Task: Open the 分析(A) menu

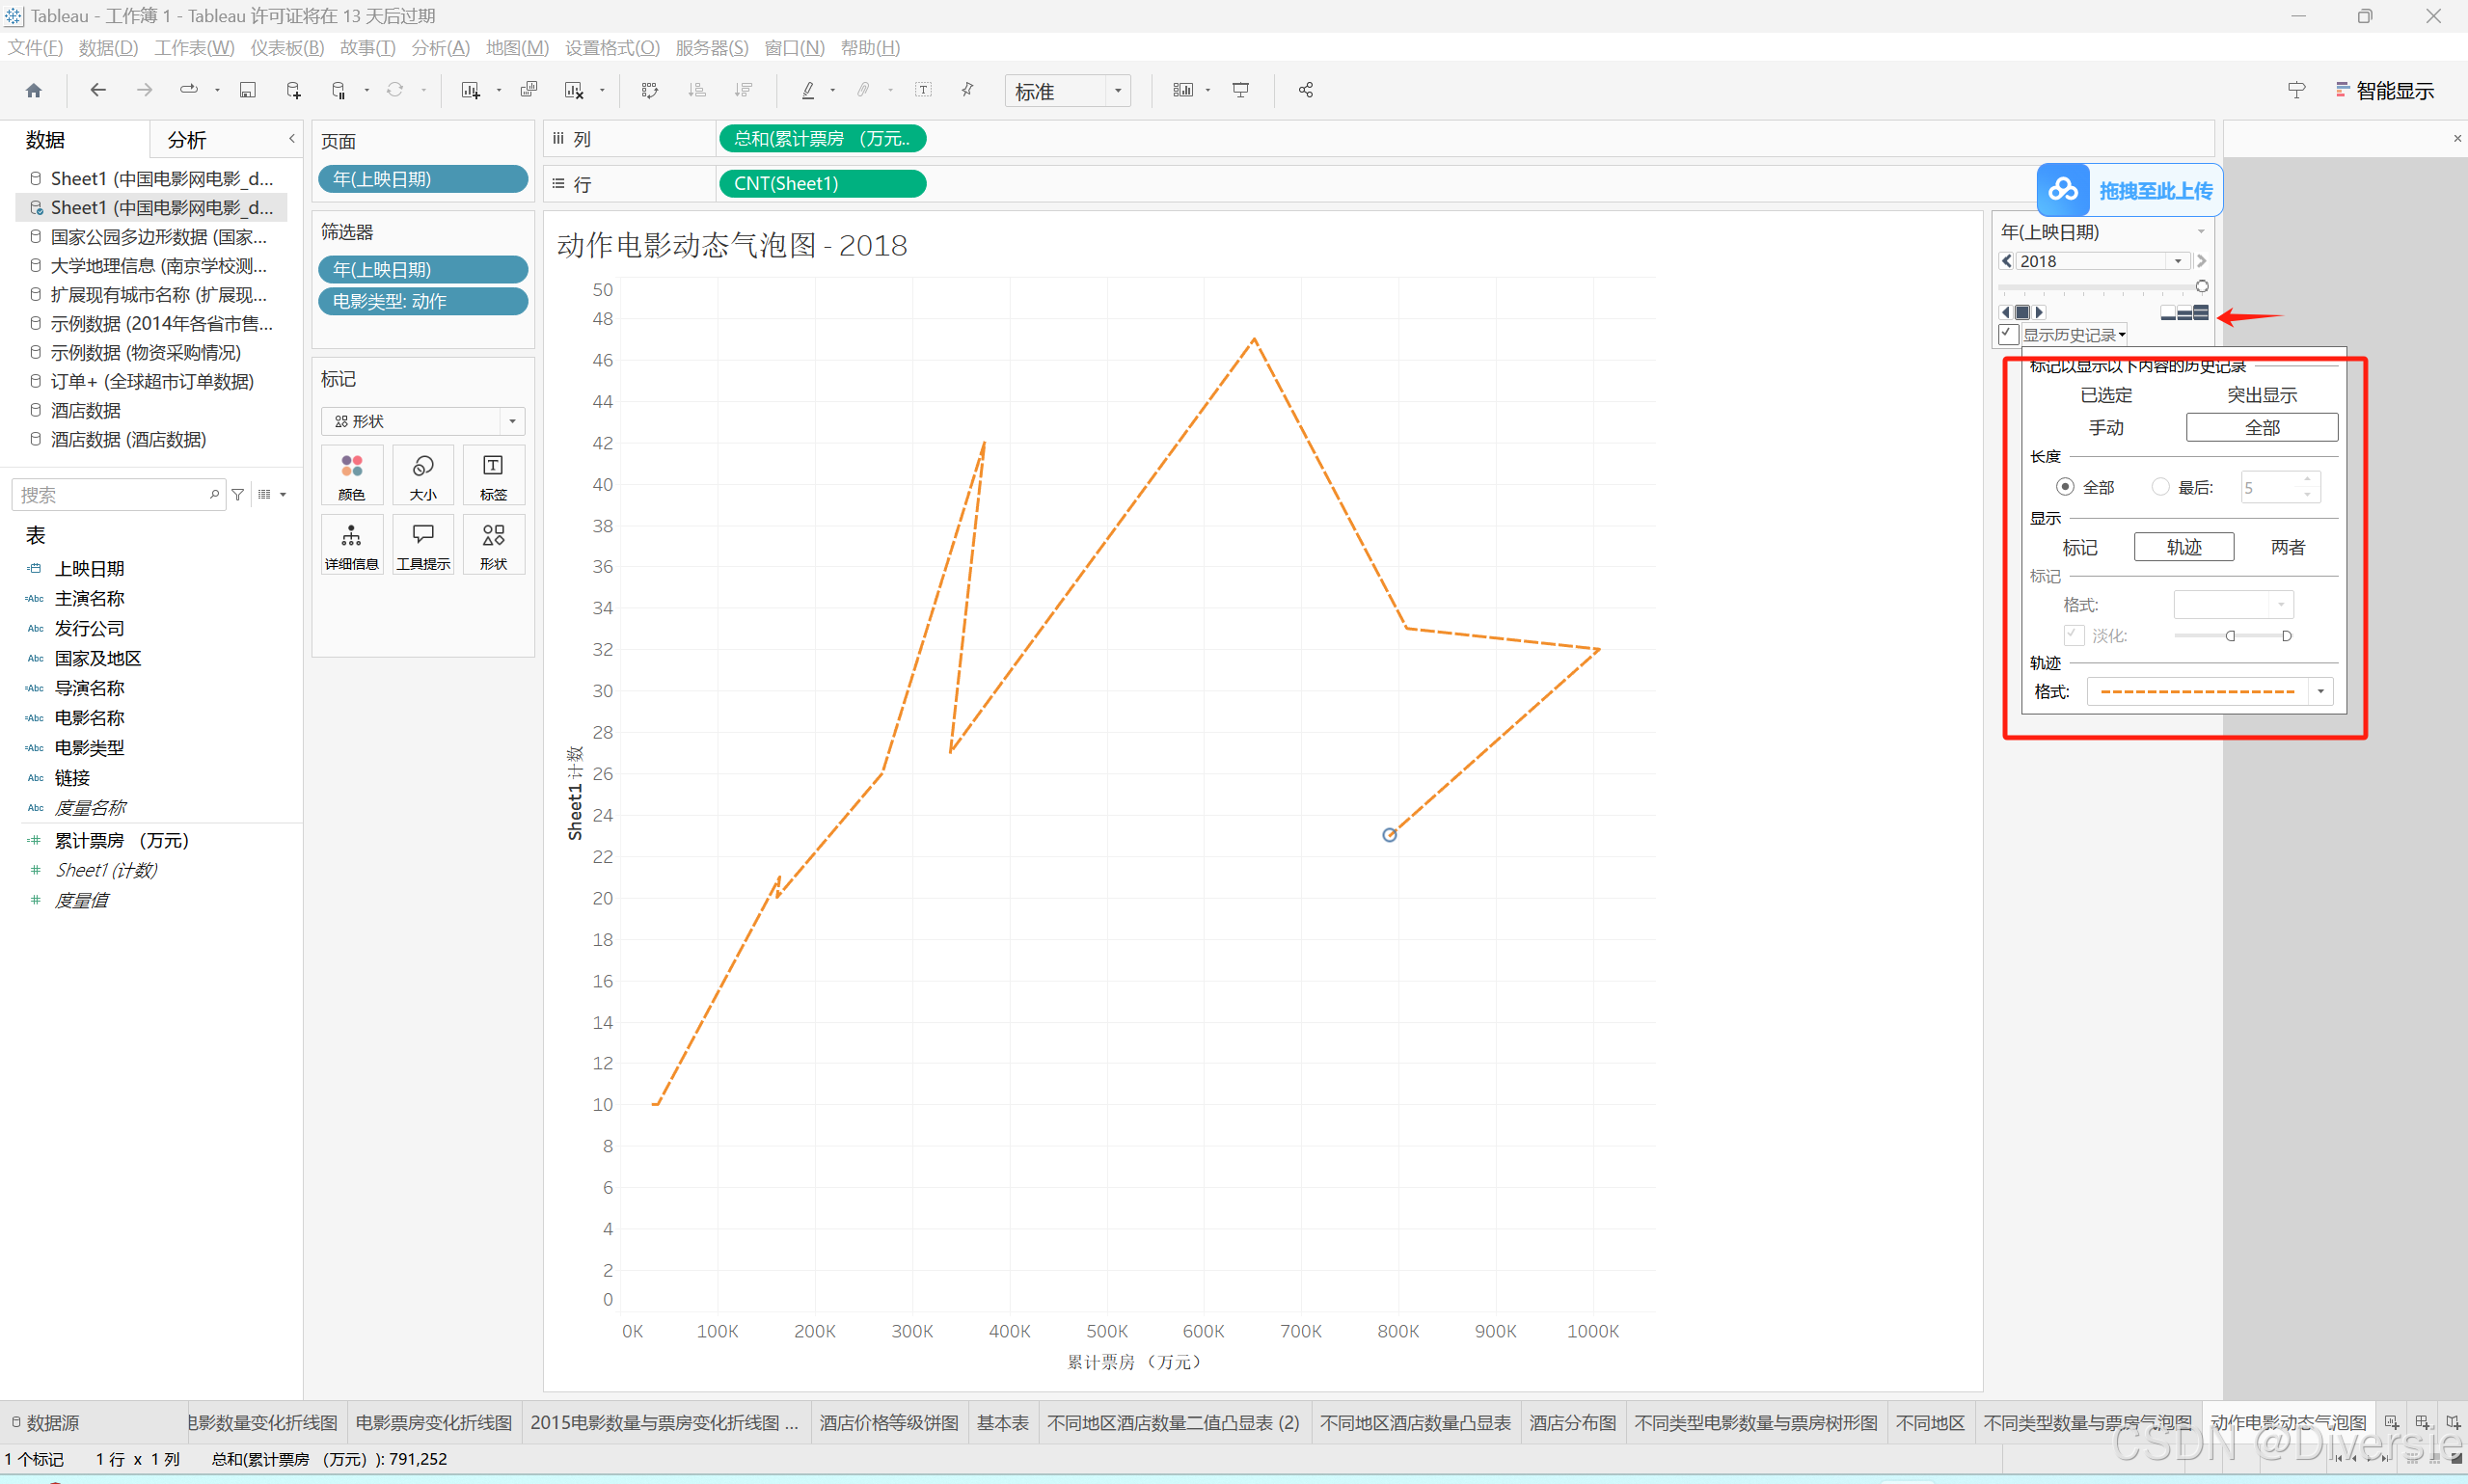Action: 440,47
